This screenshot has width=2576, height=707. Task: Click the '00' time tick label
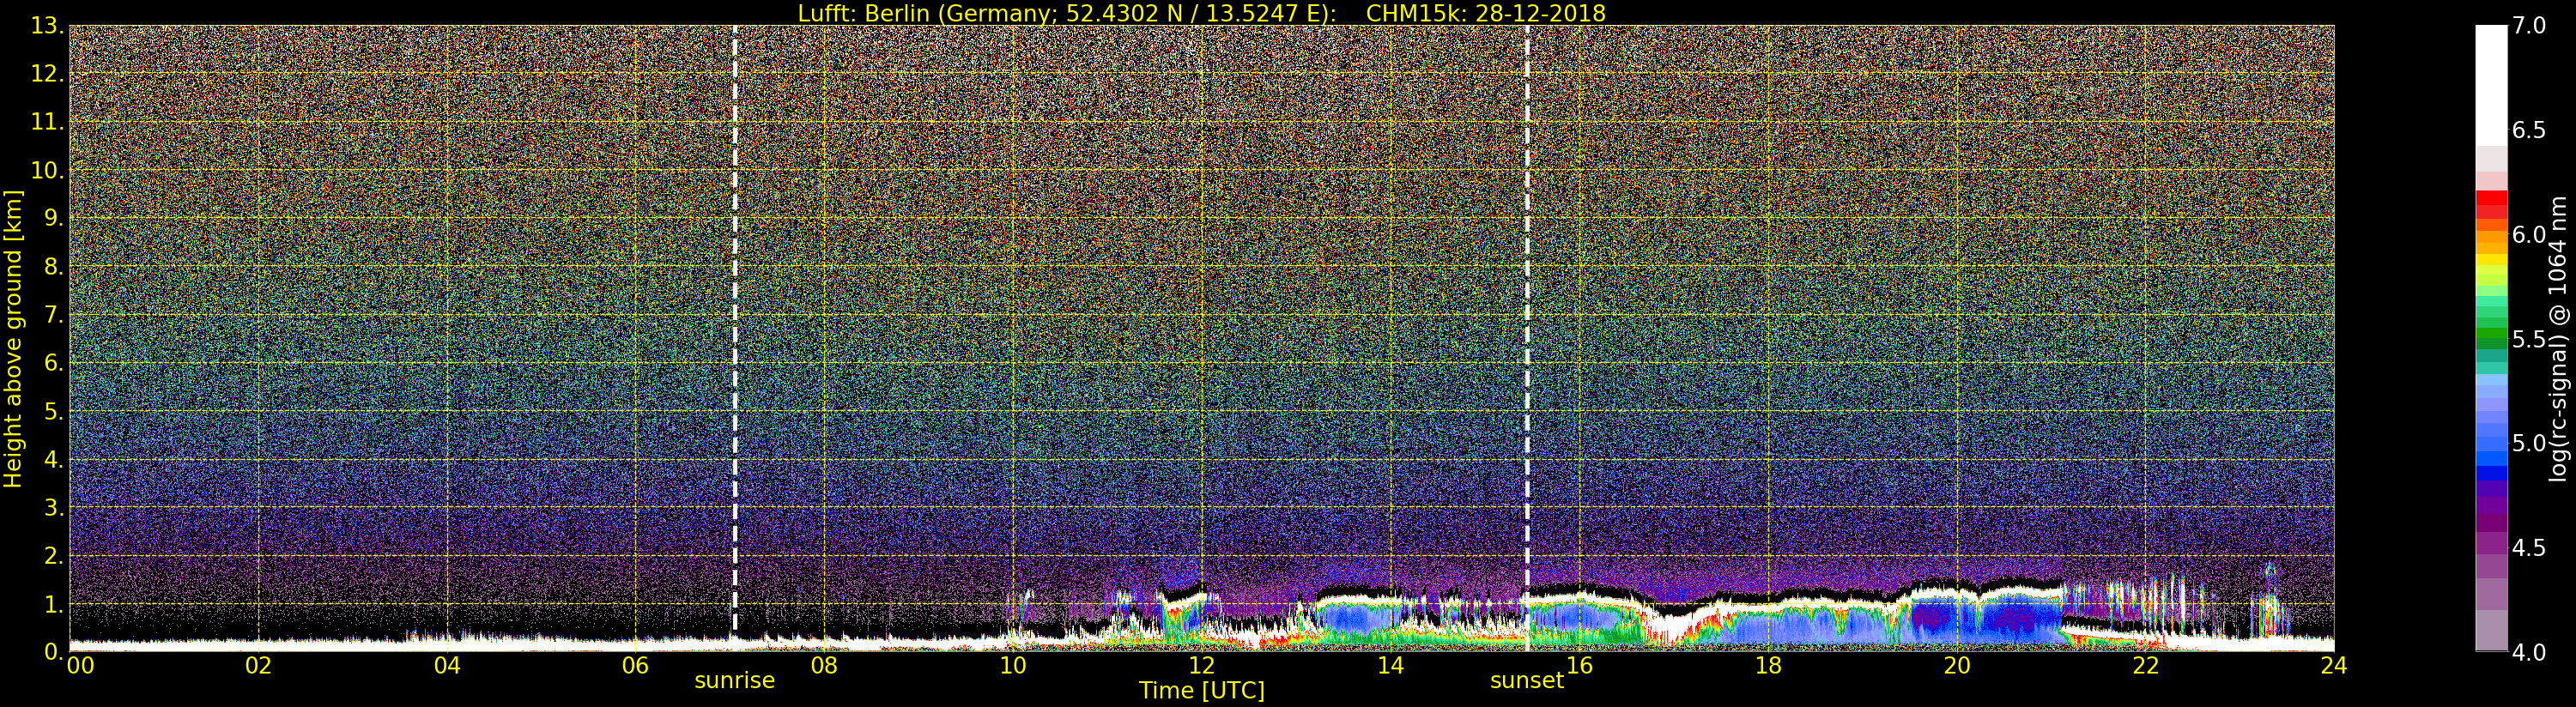(80, 666)
